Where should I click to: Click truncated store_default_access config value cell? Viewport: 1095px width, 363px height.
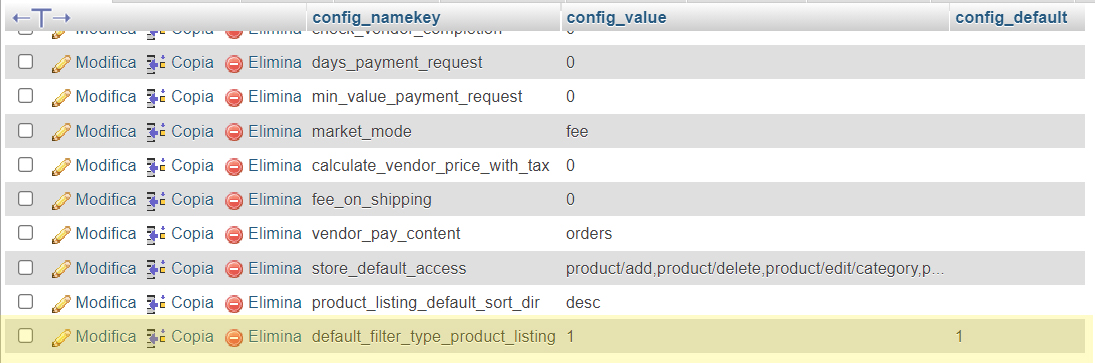(x=755, y=268)
